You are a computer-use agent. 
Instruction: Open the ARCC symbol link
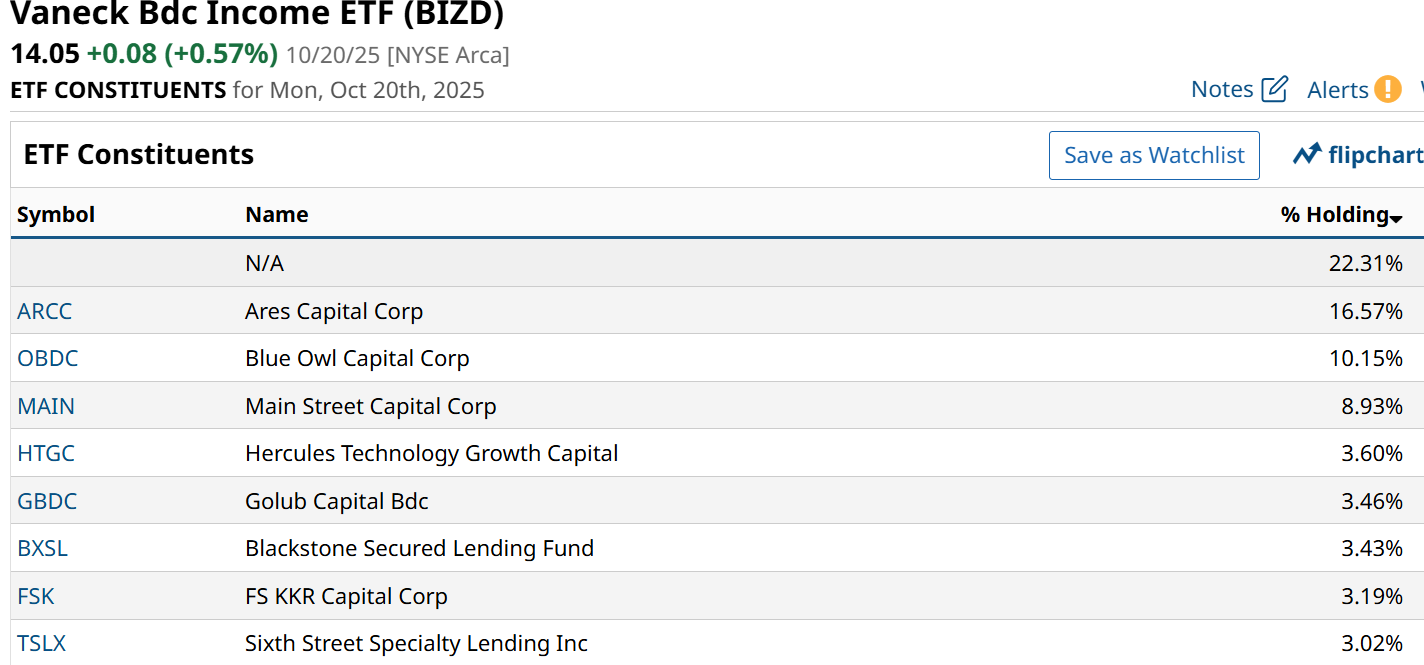tap(45, 311)
